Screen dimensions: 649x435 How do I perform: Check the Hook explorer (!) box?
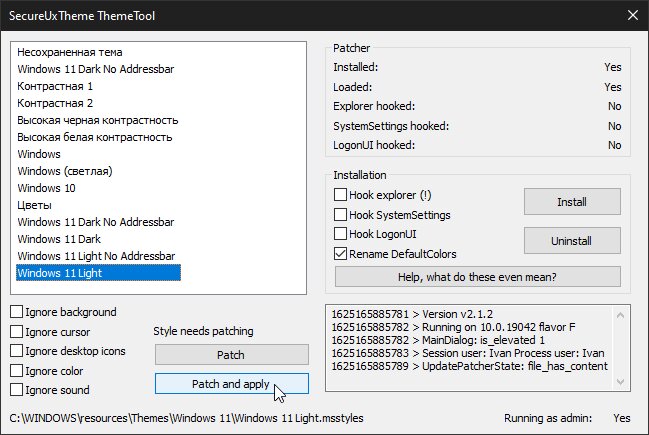coord(340,195)
